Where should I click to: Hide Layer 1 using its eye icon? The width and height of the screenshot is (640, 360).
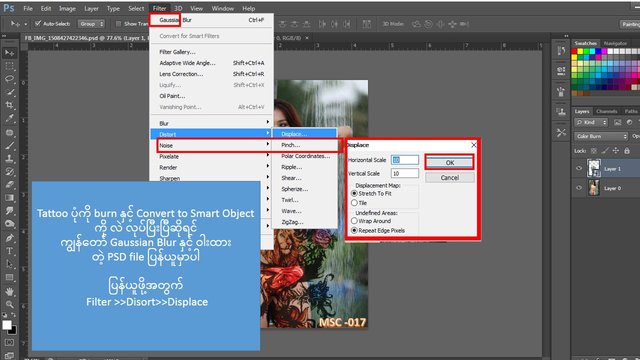579,169
